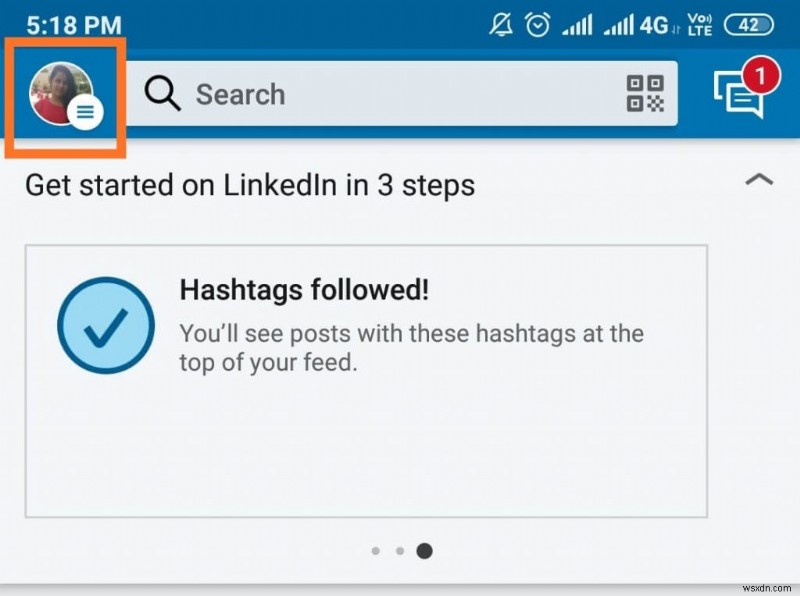Tap the mobile signal strength icon
The image size is (800, 596).
[x=577, y=24]
